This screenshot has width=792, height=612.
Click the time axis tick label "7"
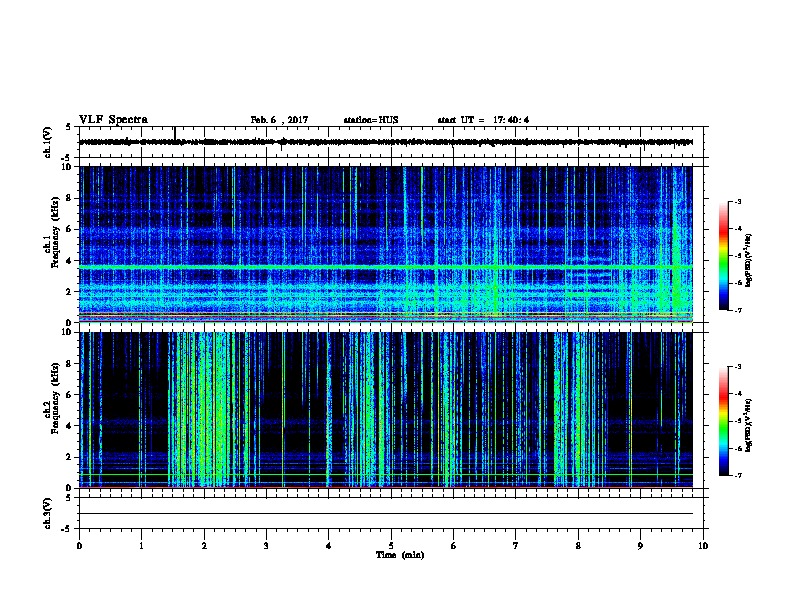tap(516, 546)
